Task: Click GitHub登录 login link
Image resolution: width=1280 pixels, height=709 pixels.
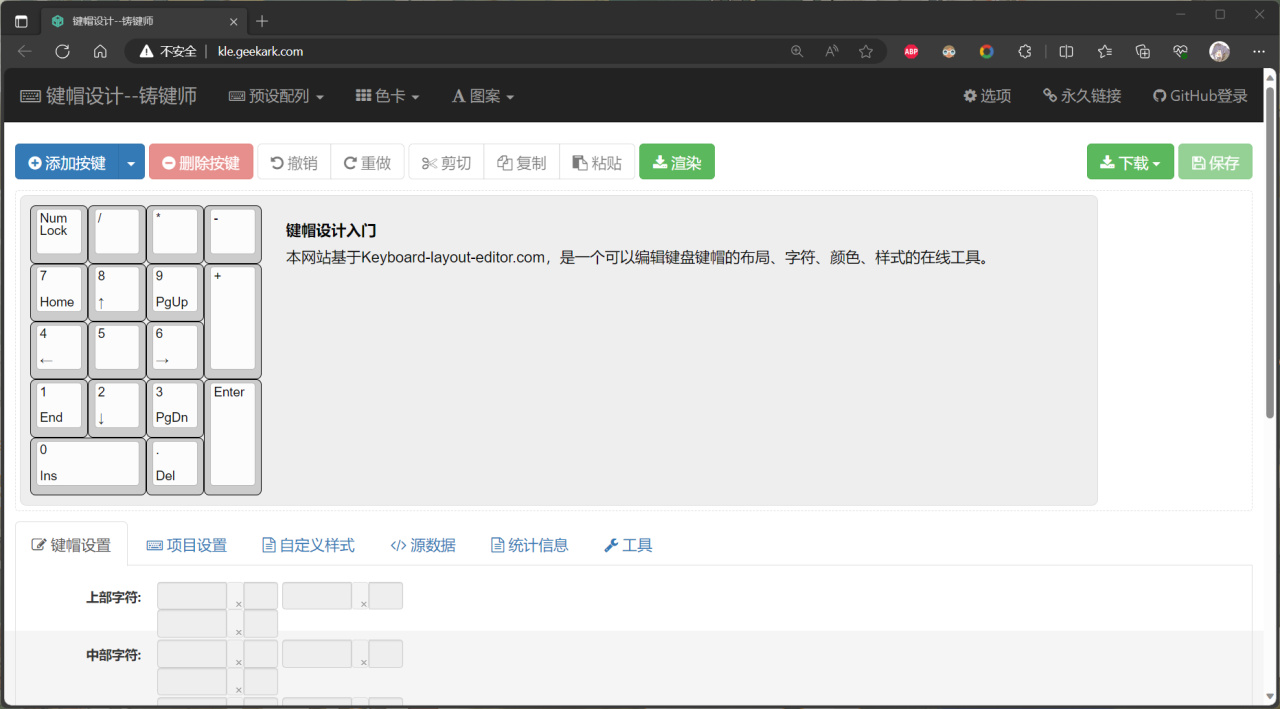Action: coord(1200,96)
